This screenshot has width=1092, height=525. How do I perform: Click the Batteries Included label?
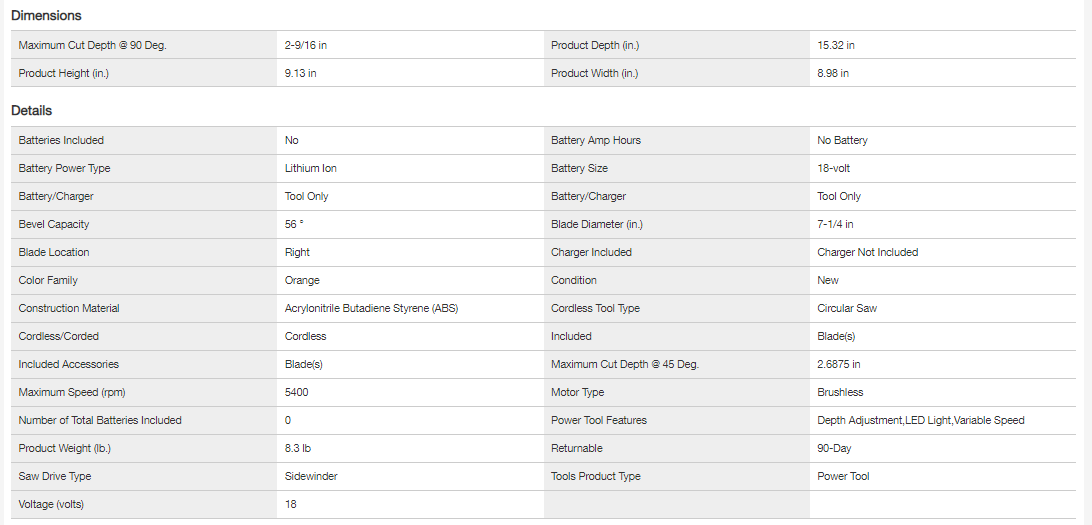click(x=61, y=140)
